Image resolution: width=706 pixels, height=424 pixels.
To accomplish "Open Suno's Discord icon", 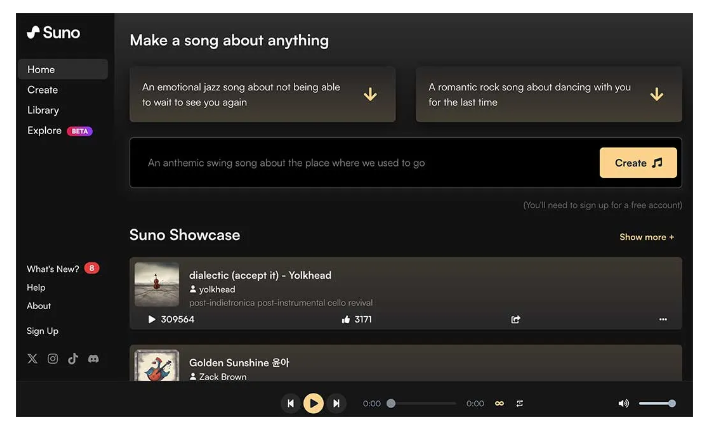I will 93,359.
